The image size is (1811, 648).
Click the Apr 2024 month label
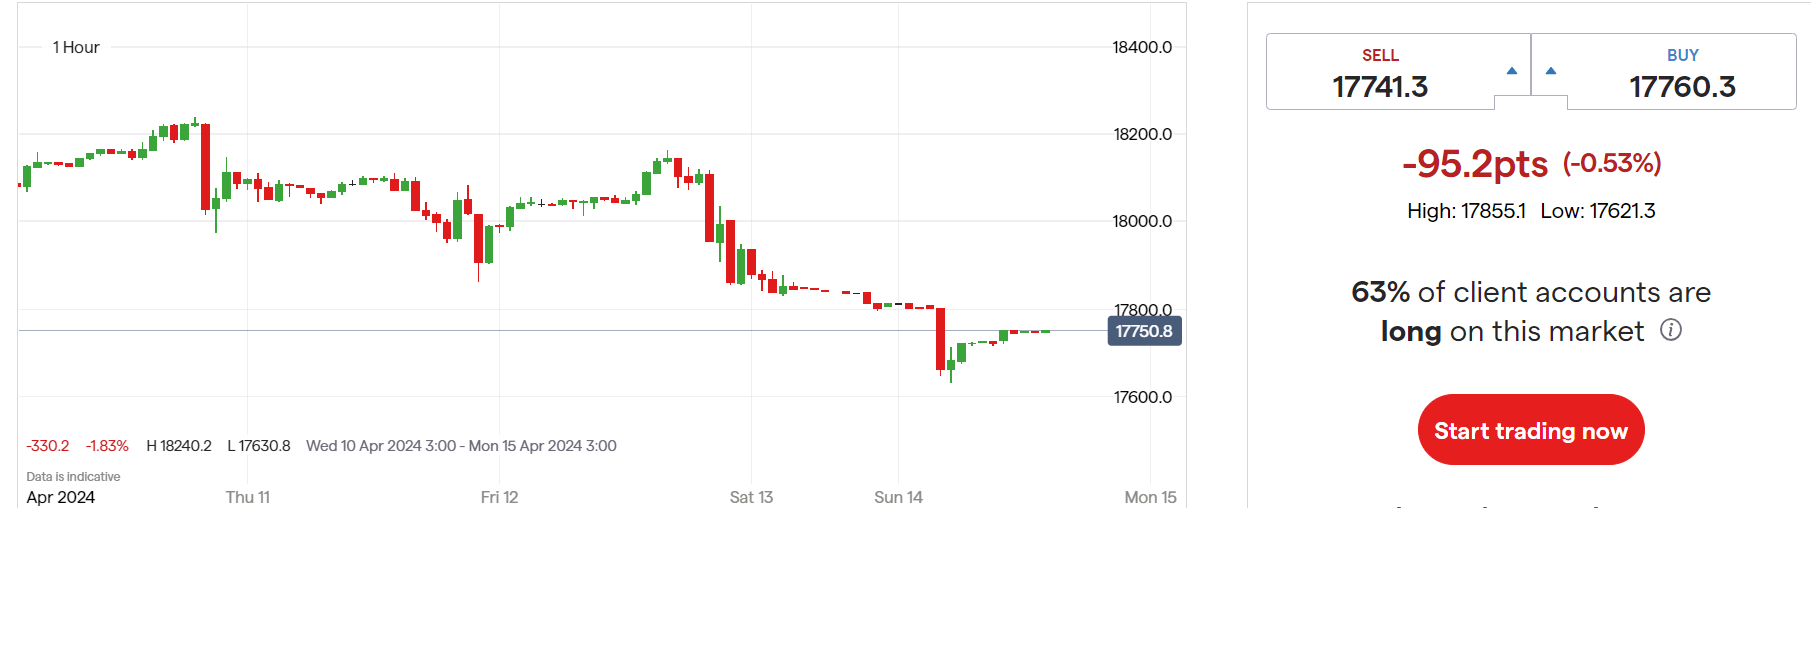(x=61, y=497)
